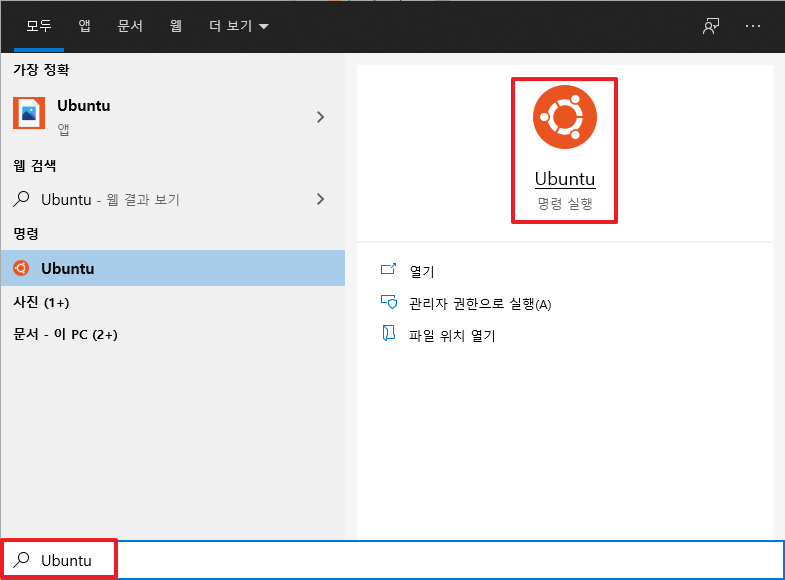
Task: Click the small Ubuntu logo icon
Action: click(21, 268)
